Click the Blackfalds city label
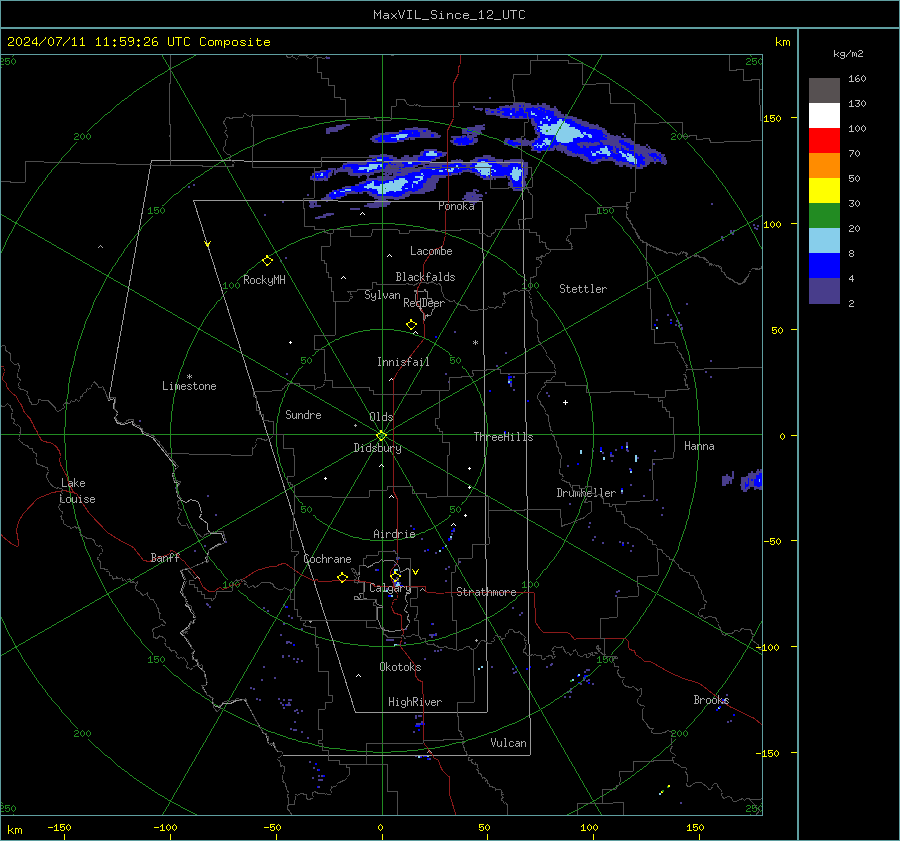 tap(425, 277)
